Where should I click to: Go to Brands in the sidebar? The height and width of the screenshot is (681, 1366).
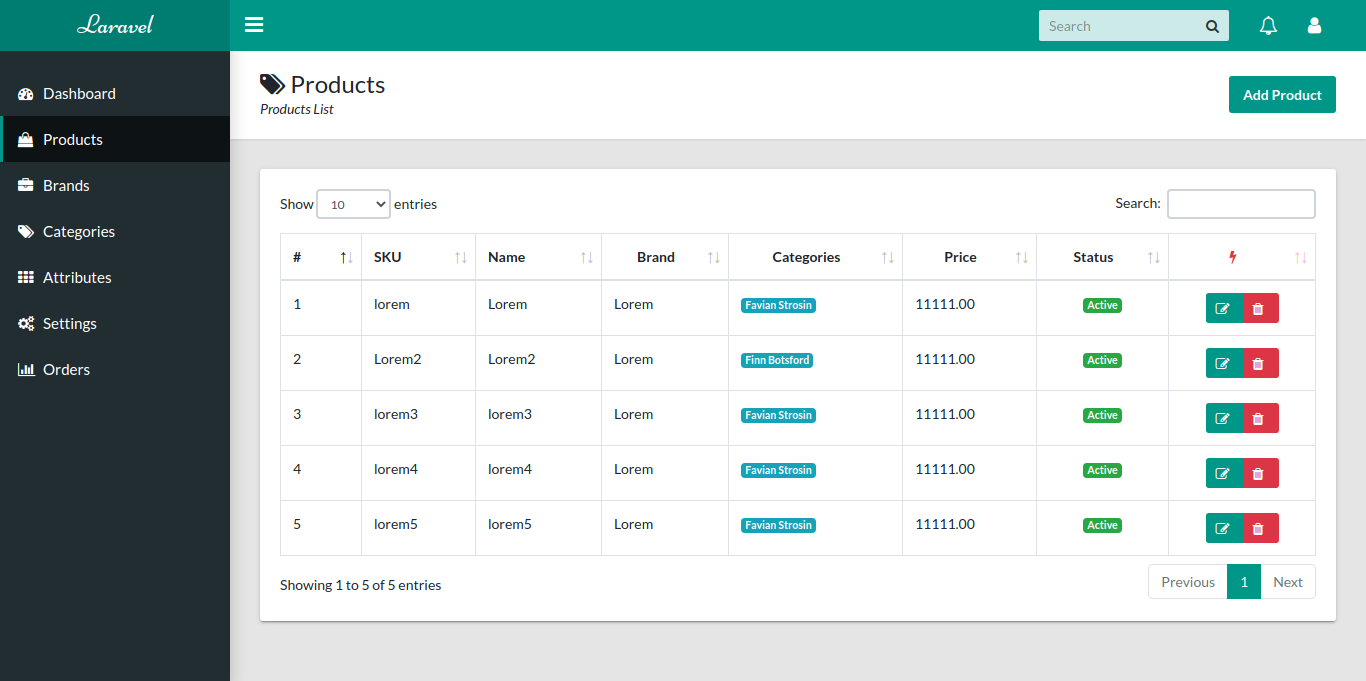click(x=115, y=185)
